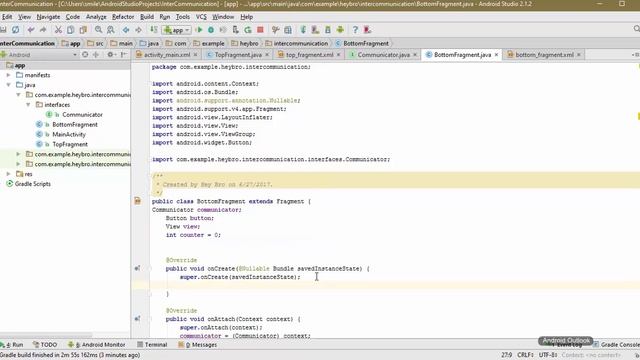Click the green Sync Gradle arrow icon
The width and height of the screenshot is (640, 360).
tap(303, 30)
